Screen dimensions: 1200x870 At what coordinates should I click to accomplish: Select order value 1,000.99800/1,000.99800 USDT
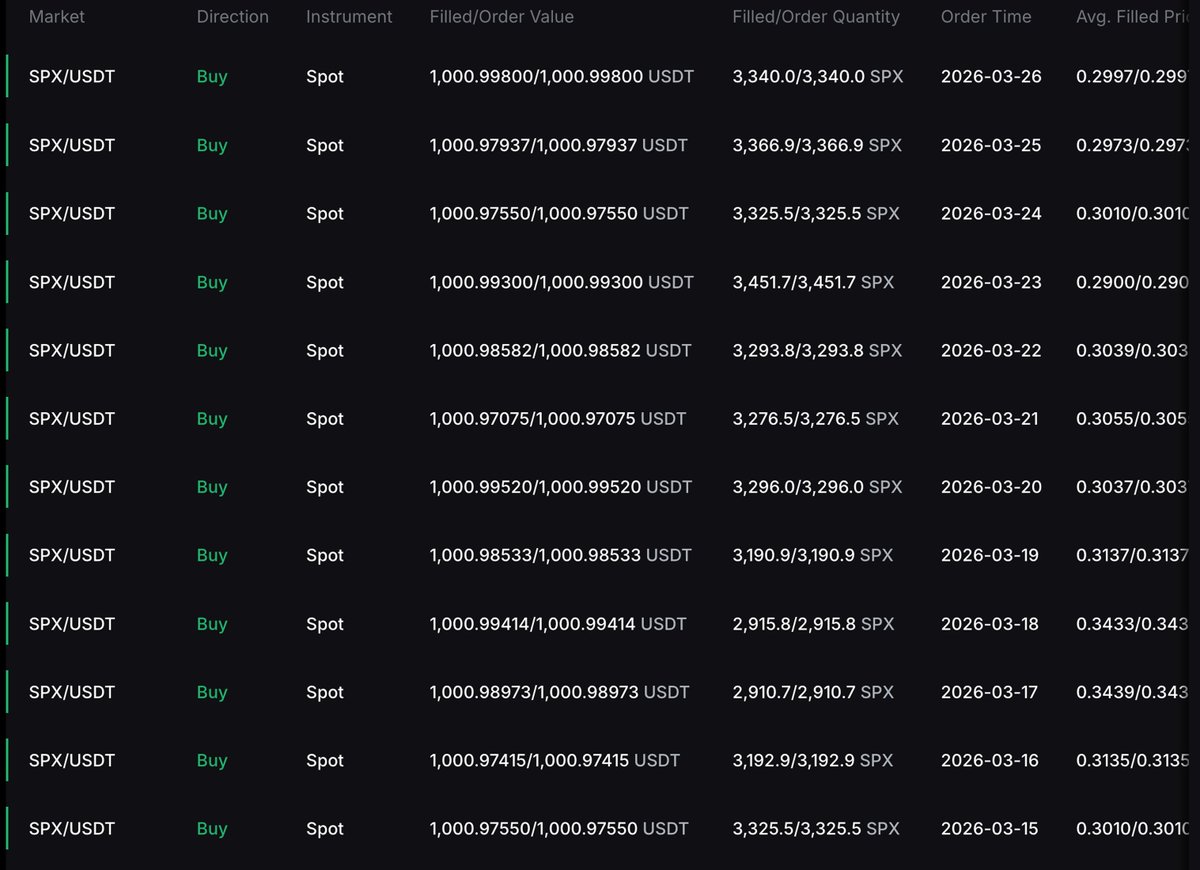pyautogui.click(x=562, y=76)
